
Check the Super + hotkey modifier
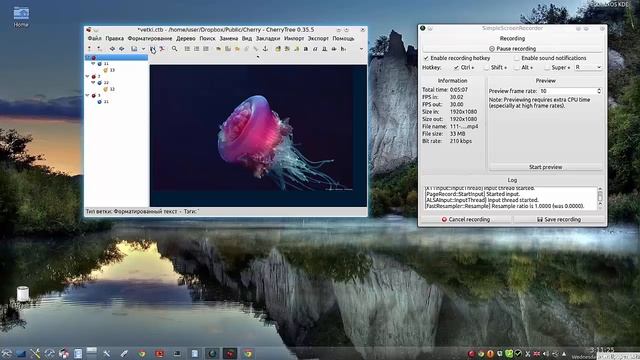(x=547, y=68)
